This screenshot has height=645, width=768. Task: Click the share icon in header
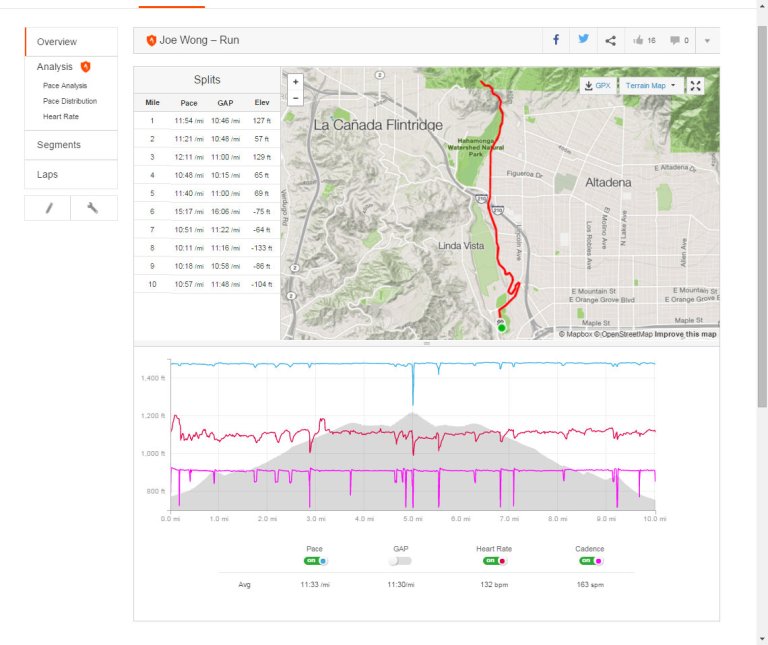click(x=610, y=41)
